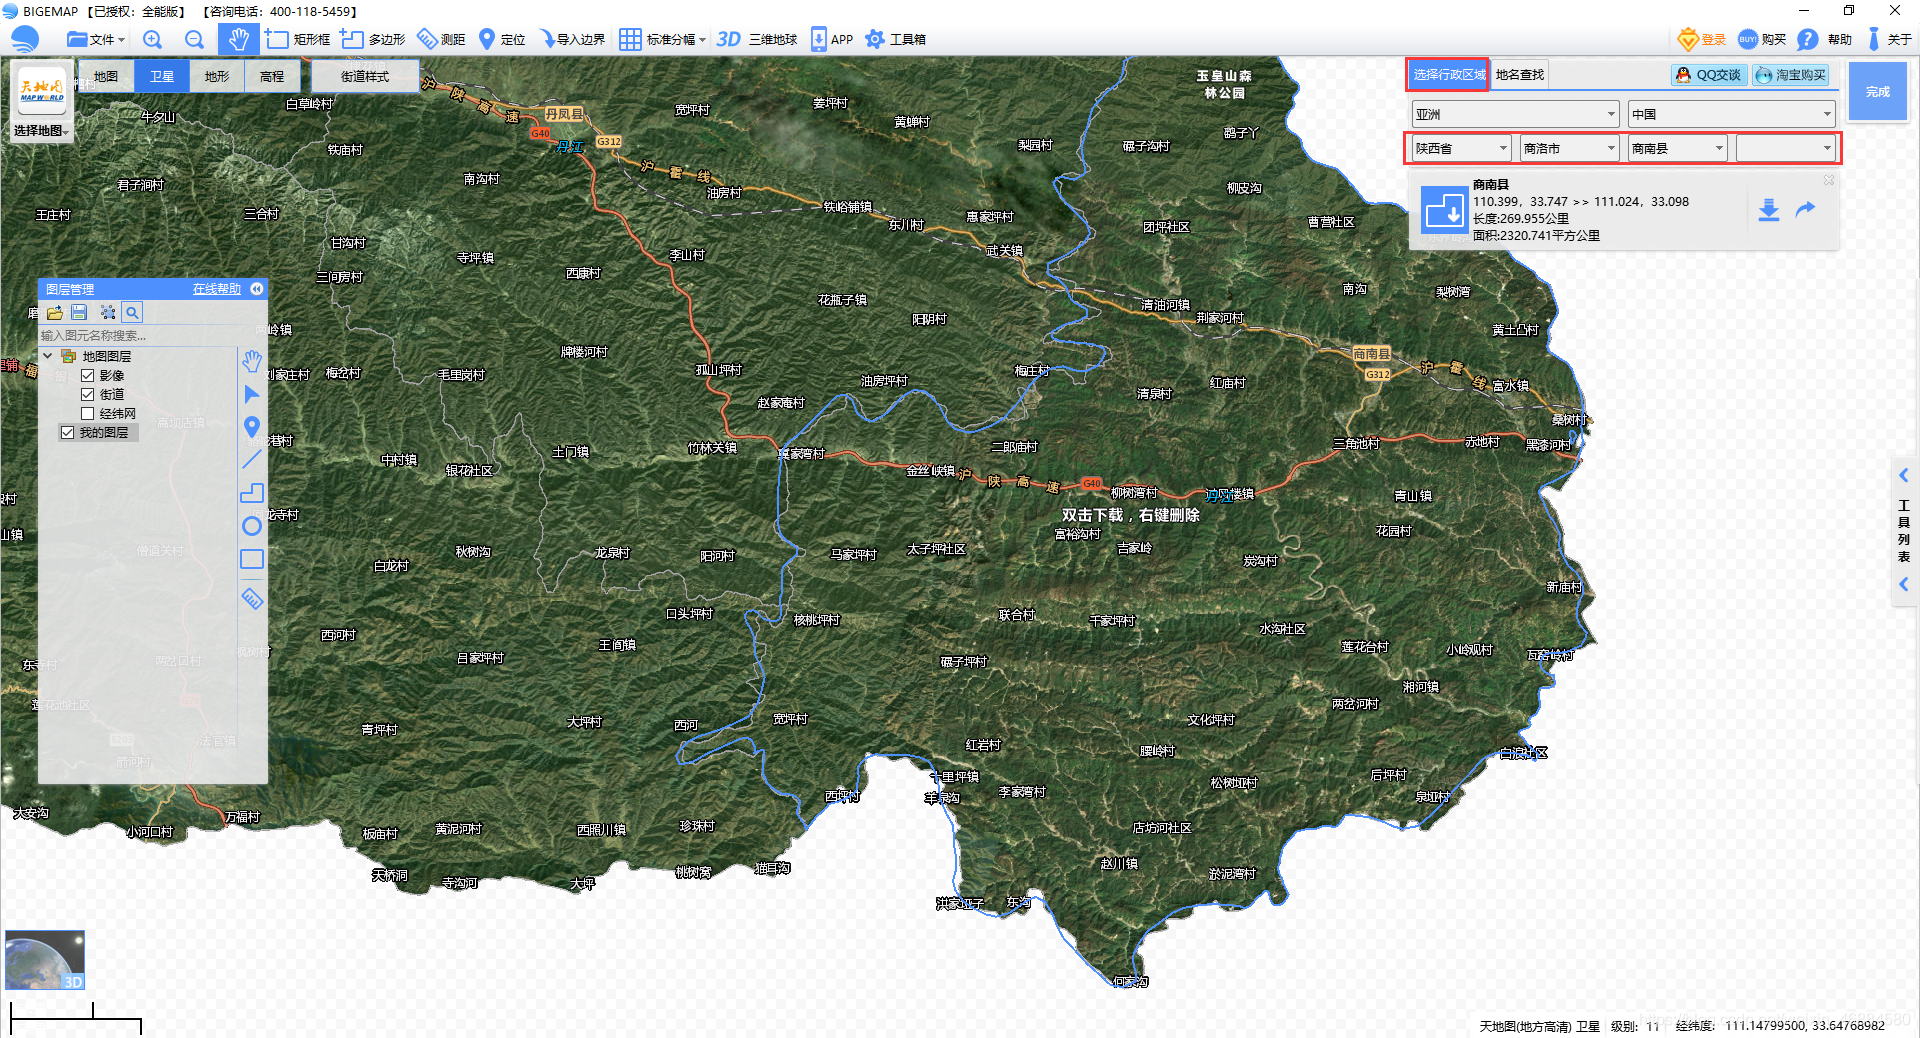Click save disk icon in layer panel

coord(80,312)
